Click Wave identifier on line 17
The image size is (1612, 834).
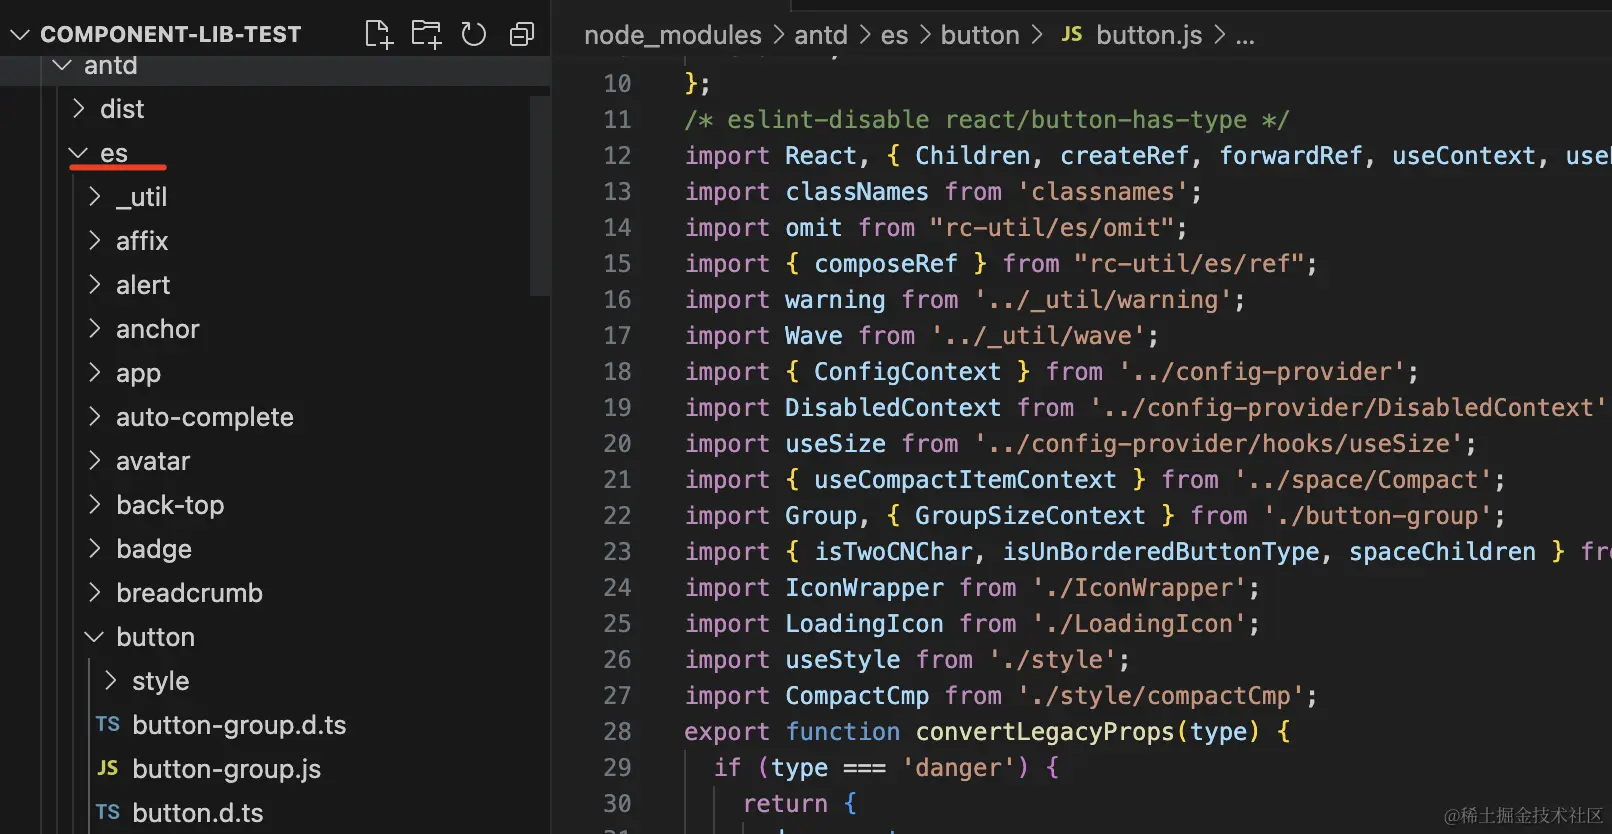point(814,336)
